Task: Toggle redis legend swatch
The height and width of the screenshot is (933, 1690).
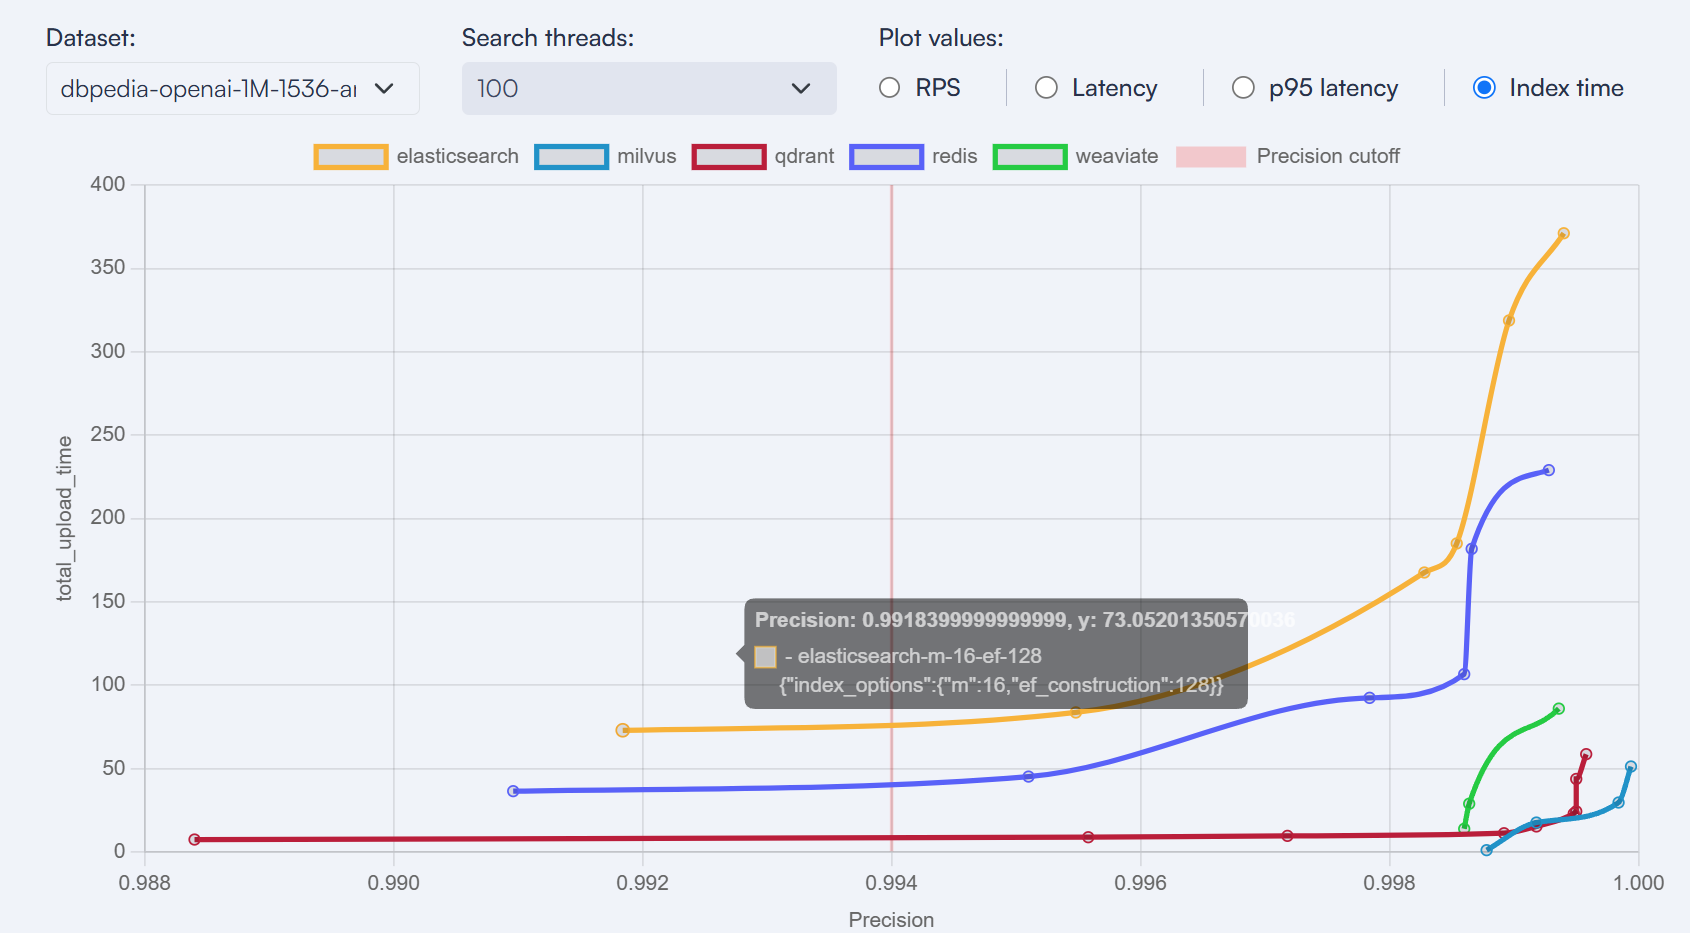Action: click(x=886, y=157)
